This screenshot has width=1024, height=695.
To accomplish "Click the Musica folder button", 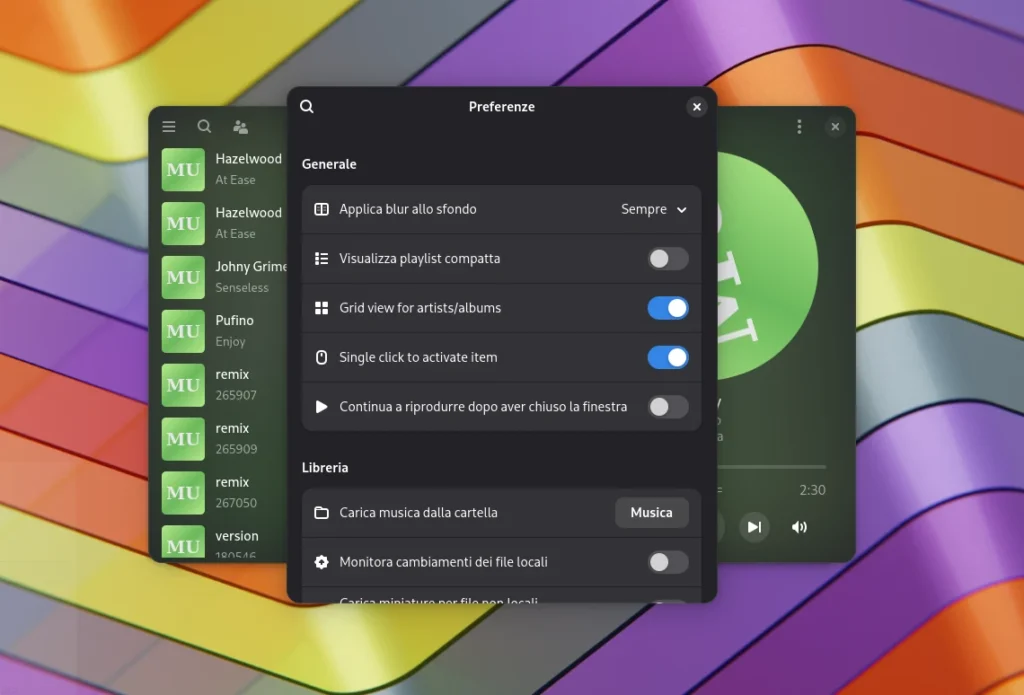I will (x=651, y=513).
